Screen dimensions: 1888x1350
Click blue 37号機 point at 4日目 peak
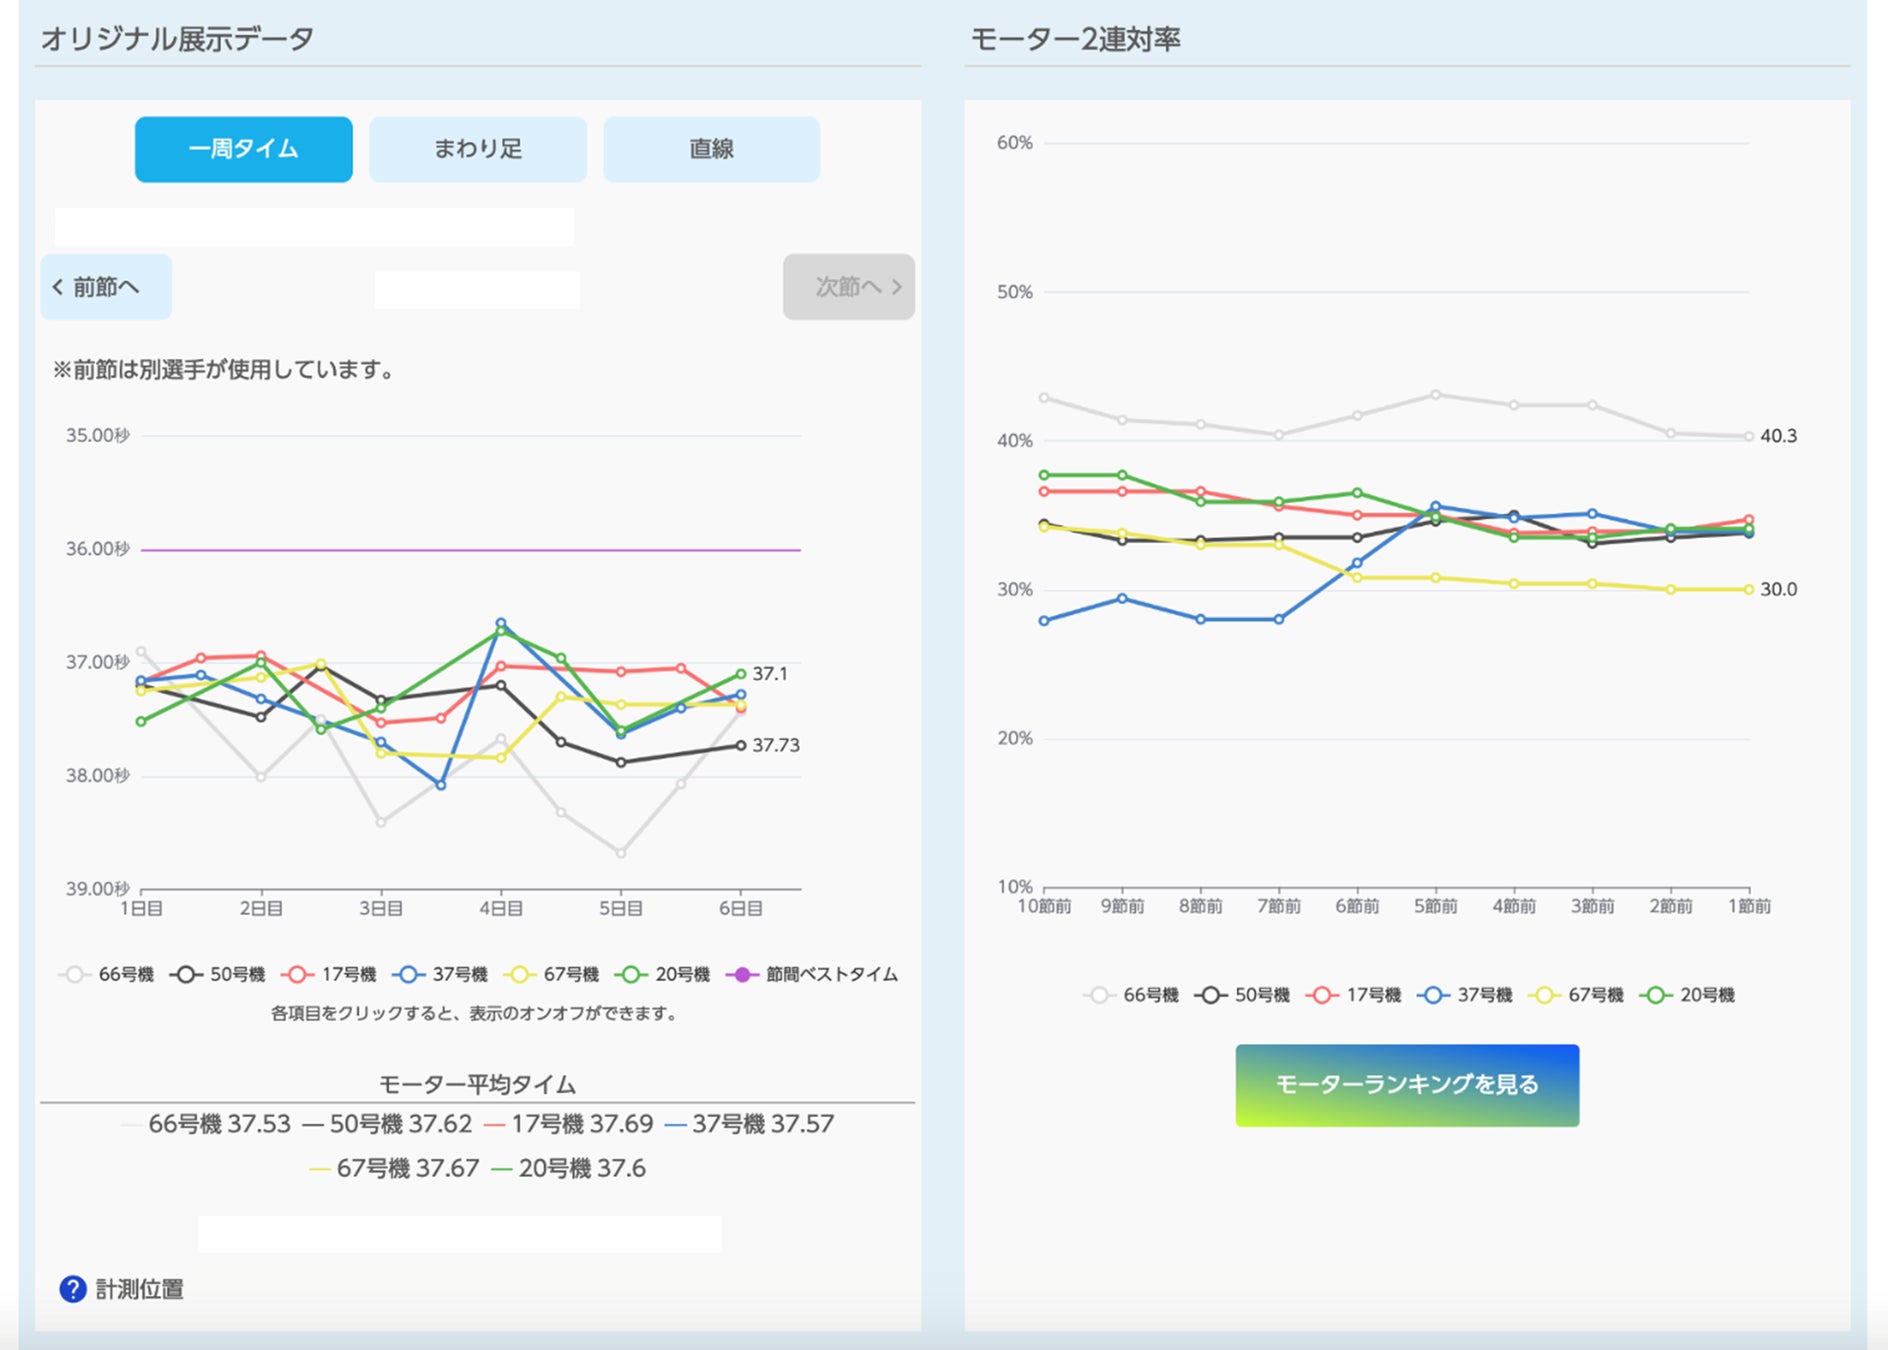point(501,623)
